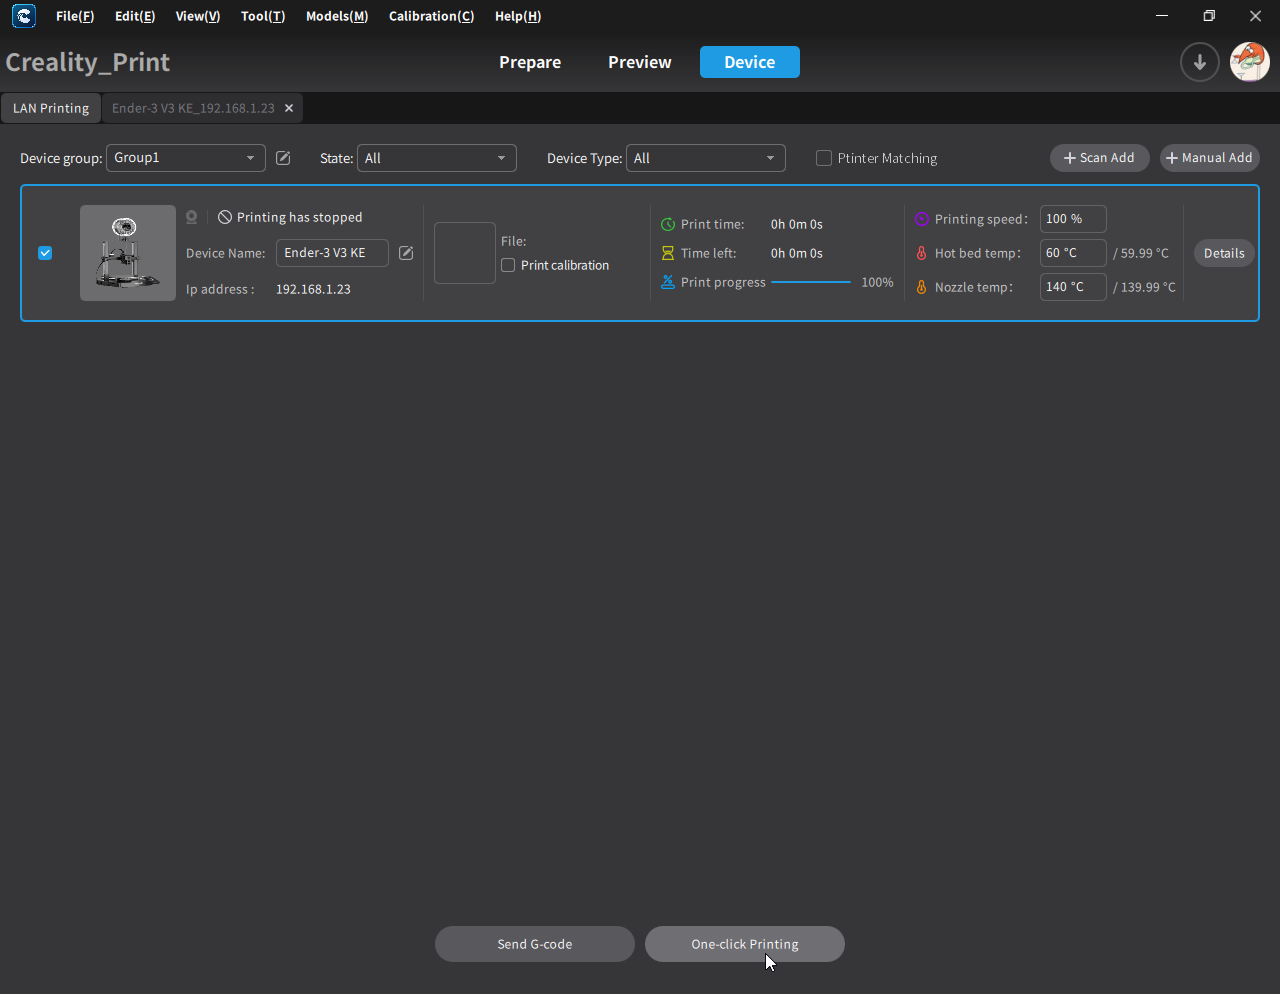Click the Ender-3 printer thumbnail image
Image resolution: width=1280 pixels, height=994 pixels.
pos(128,253)
